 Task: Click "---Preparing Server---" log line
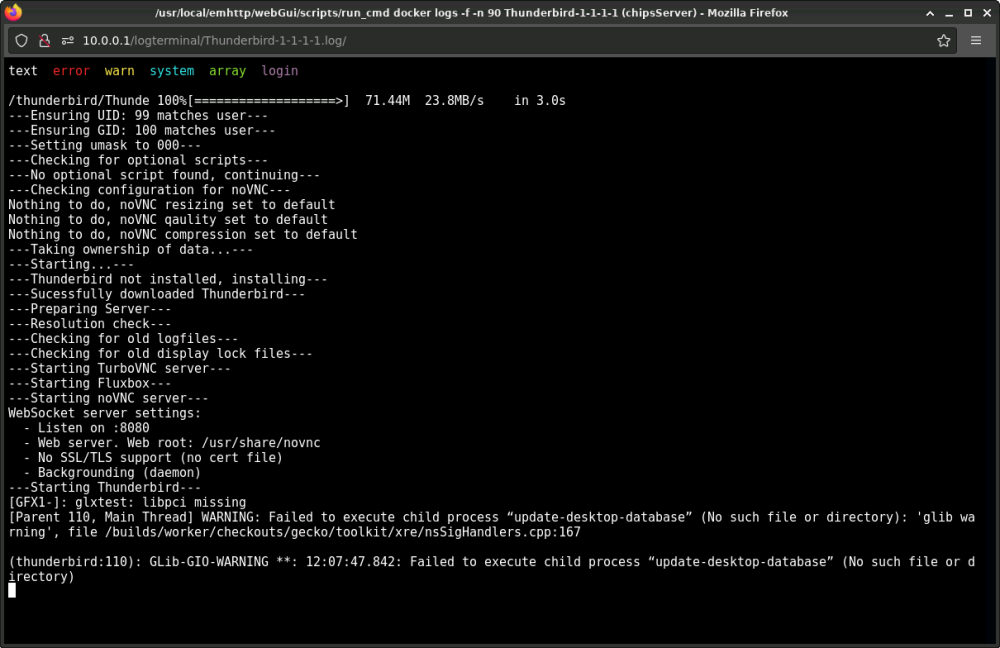[90, 309]
